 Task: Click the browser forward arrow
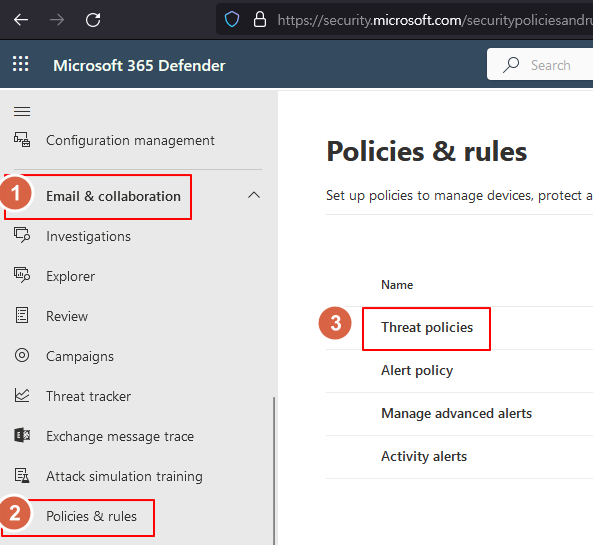tap(57, 20)
